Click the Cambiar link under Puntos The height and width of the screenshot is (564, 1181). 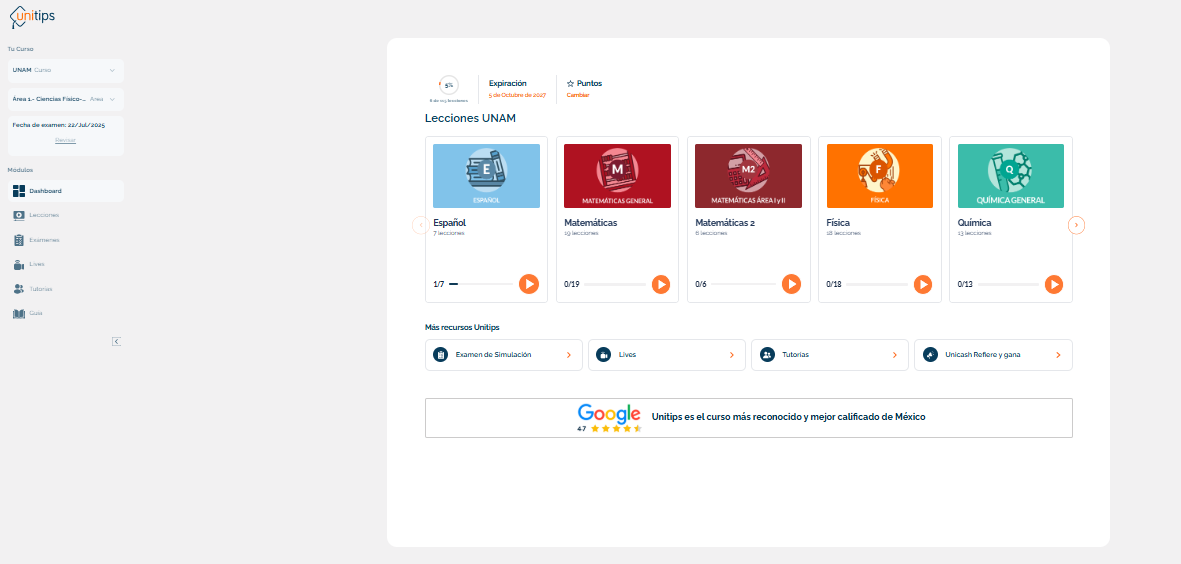click(x=578, y=95)
